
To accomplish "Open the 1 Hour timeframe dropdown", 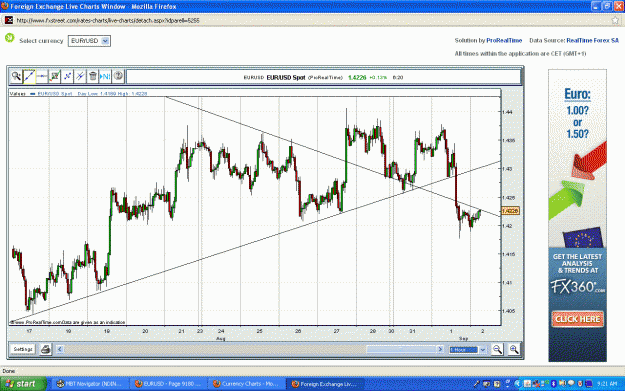I will tap(468, 350).
